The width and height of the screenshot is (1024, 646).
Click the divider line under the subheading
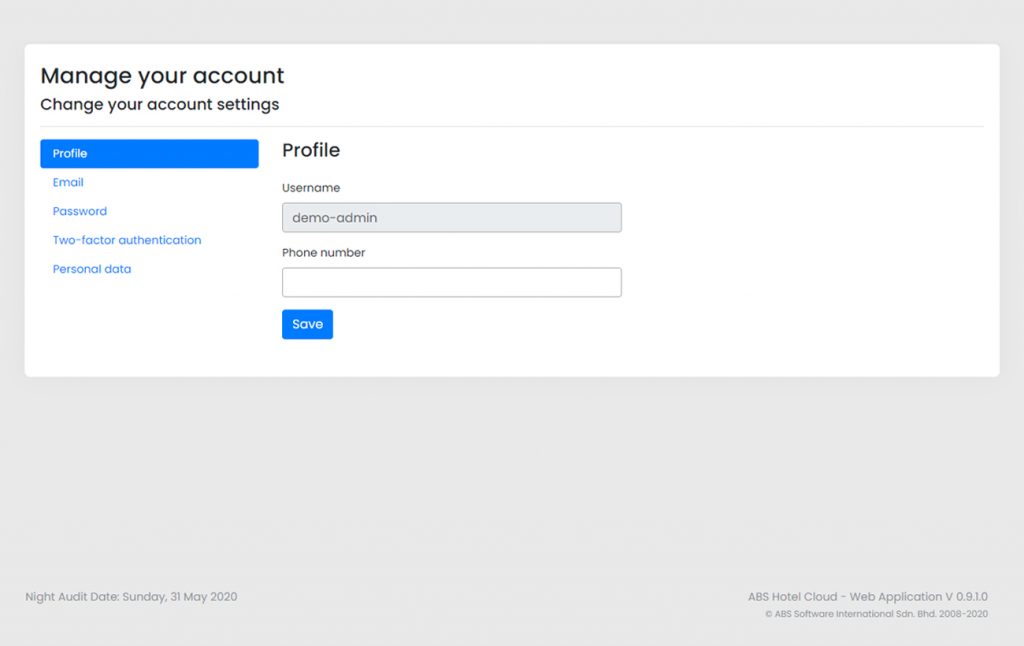[x=512, y=127]
